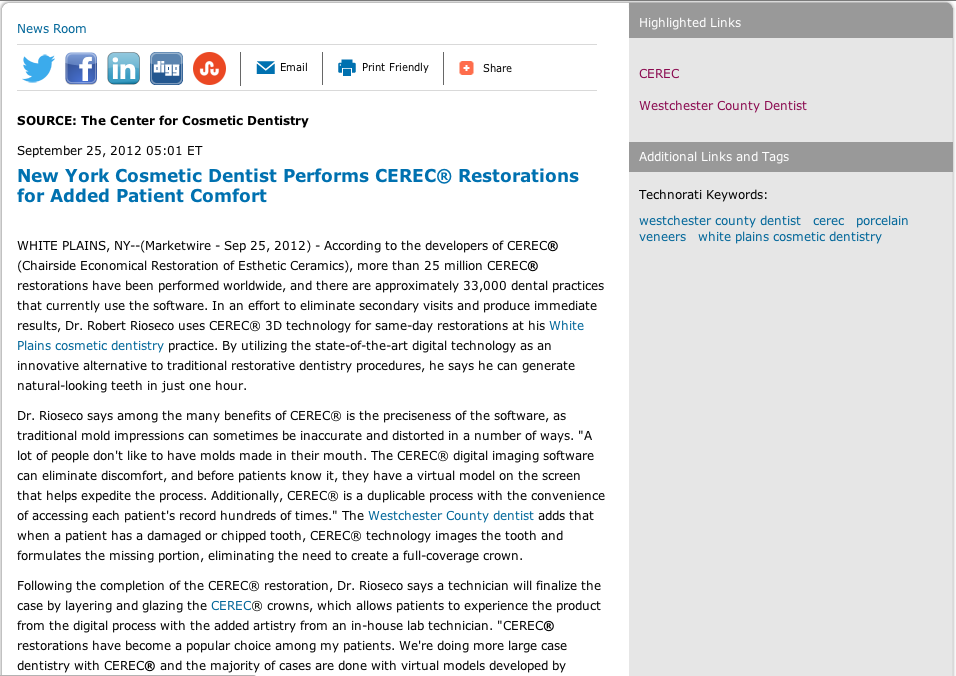Screen dimensions: 956x676
Task: Click the Email envelope icon
Action: [266, 68]
